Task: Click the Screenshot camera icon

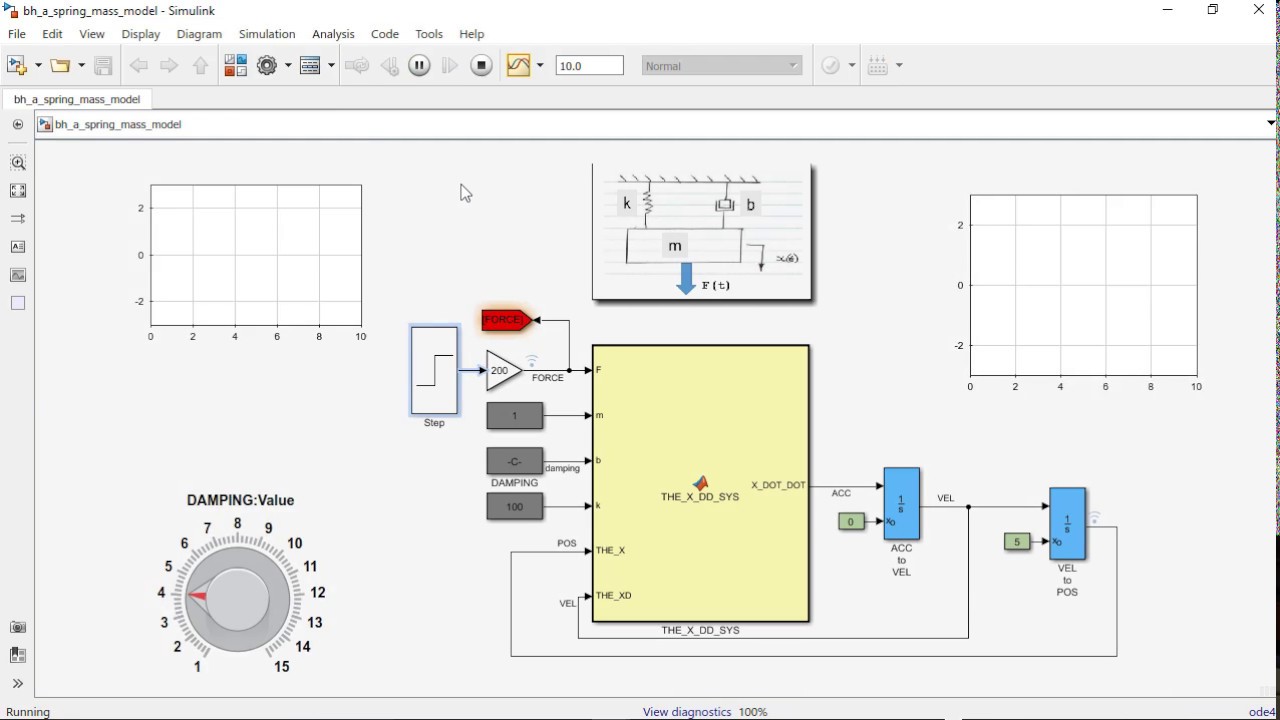Action: click(x=18, y=627)
